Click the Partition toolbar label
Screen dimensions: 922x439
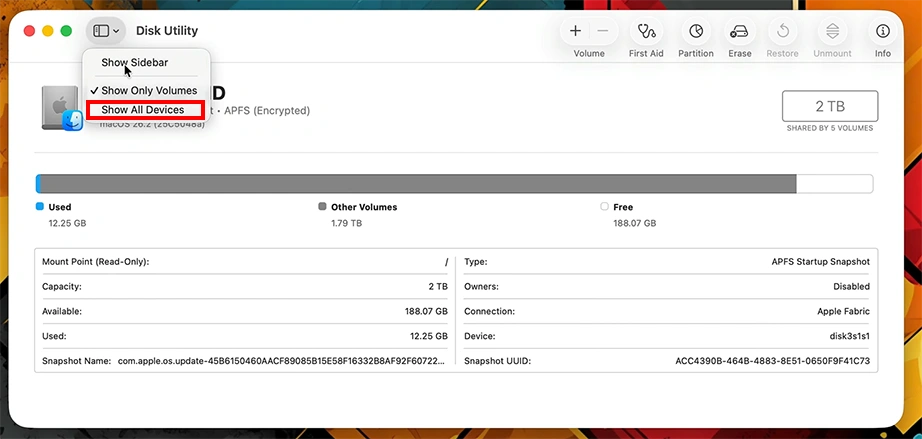[696, 53]
